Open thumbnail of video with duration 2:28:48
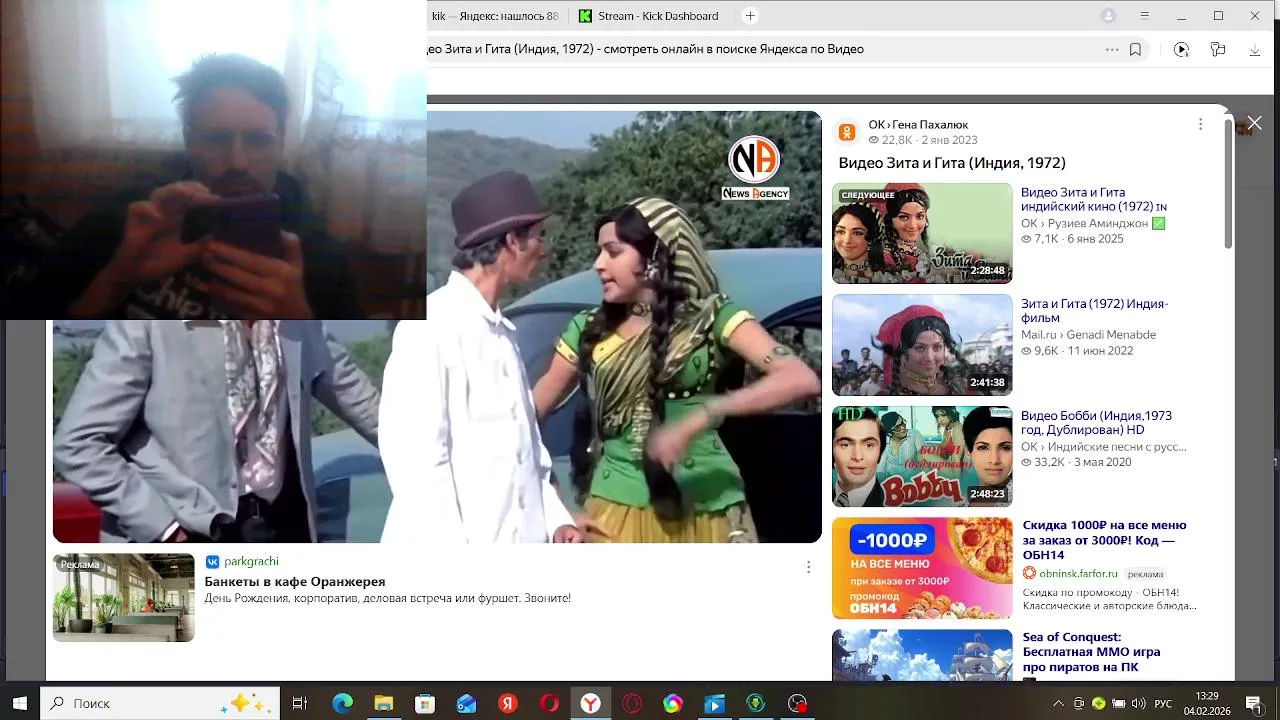 point(922,233)
